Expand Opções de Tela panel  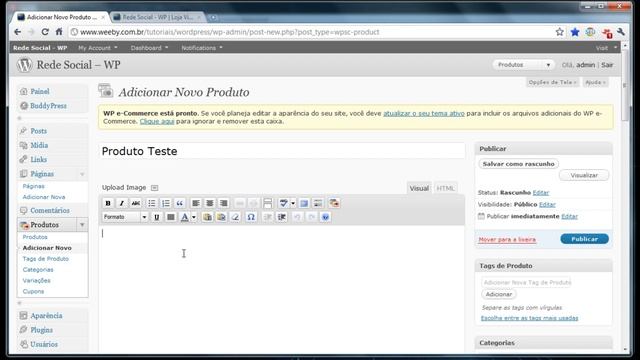pyautogui.click(x=552, y=82)
